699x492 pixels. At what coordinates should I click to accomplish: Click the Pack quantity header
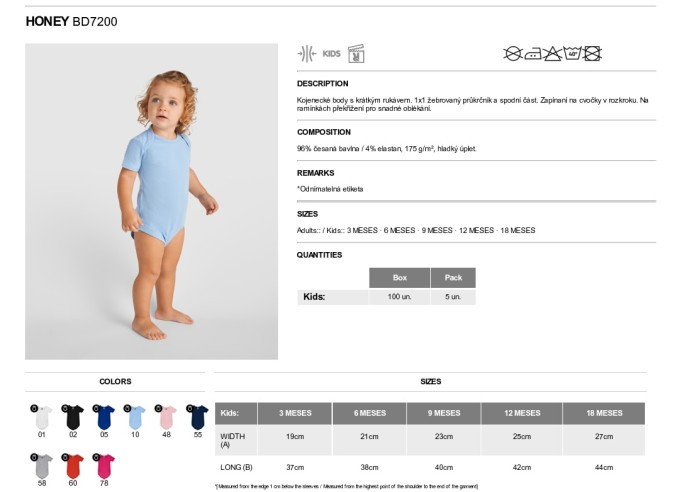point(453,278)
